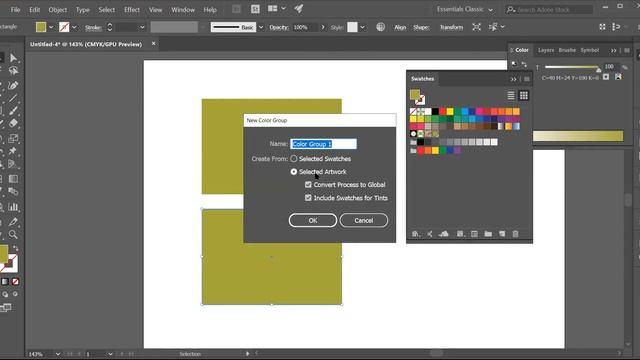The width and height of the screenshot is (640, 360).
Task: Click the Stroke label link
Action: [x=93, y=28]
